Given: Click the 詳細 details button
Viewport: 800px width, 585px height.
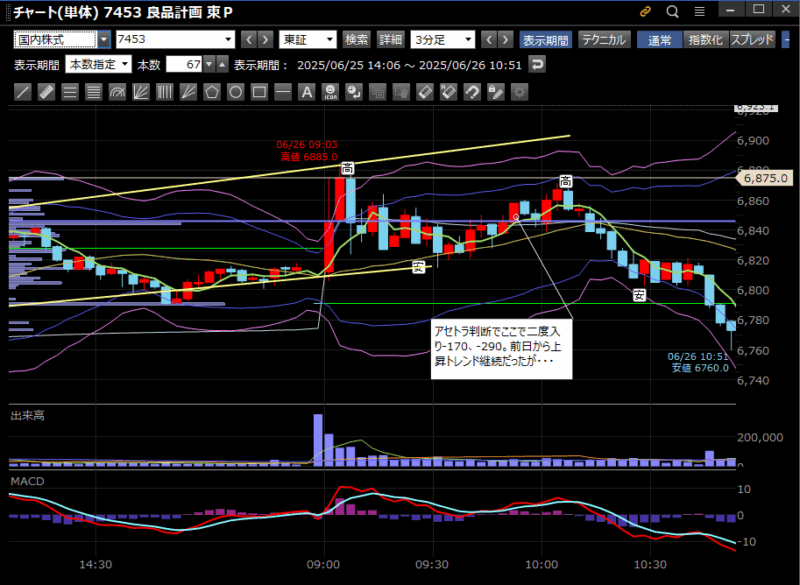Looking at the screenshot, I should 391,39.
